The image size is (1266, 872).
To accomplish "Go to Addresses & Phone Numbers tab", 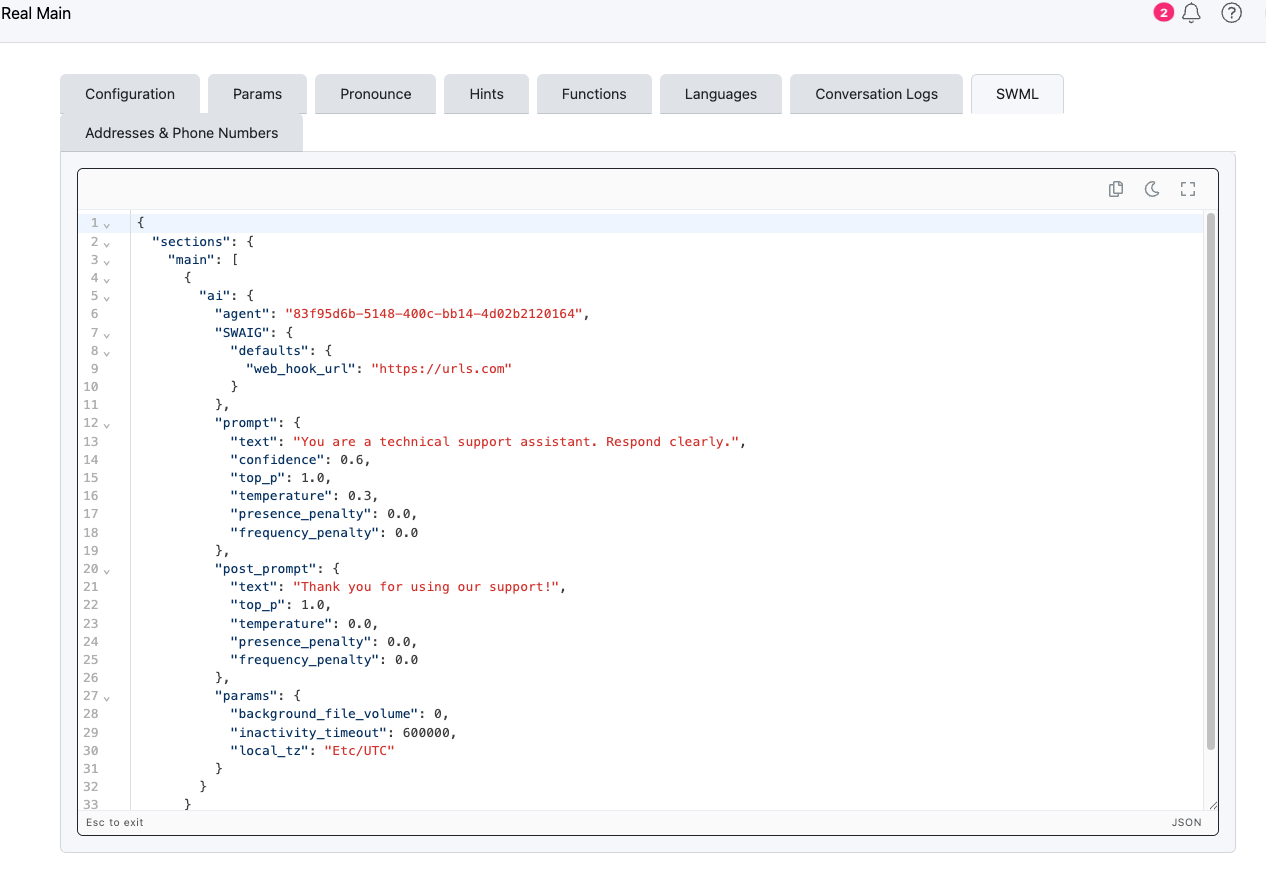I will coord(181,133).
